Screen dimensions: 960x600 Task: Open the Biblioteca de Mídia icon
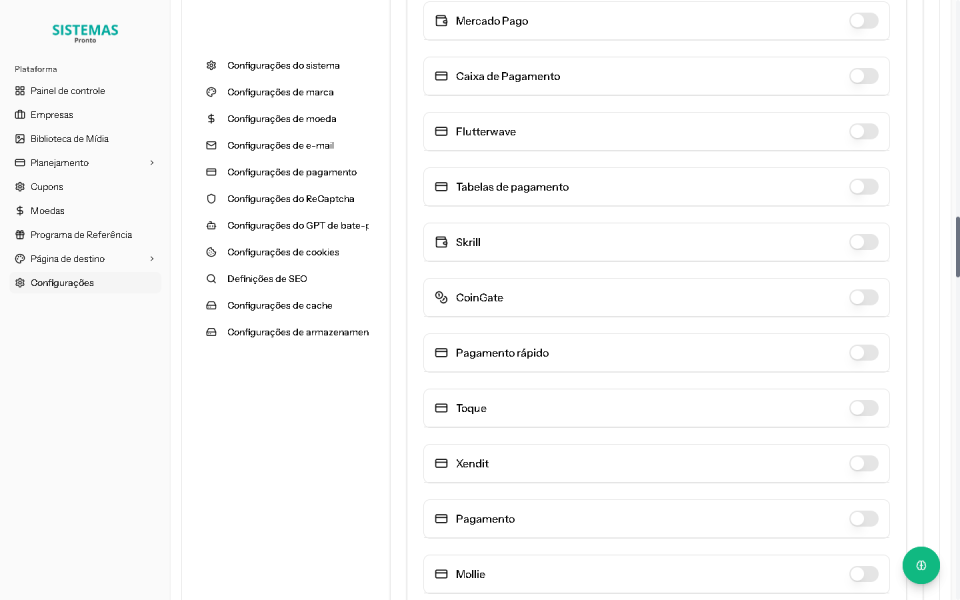point(21,138)
